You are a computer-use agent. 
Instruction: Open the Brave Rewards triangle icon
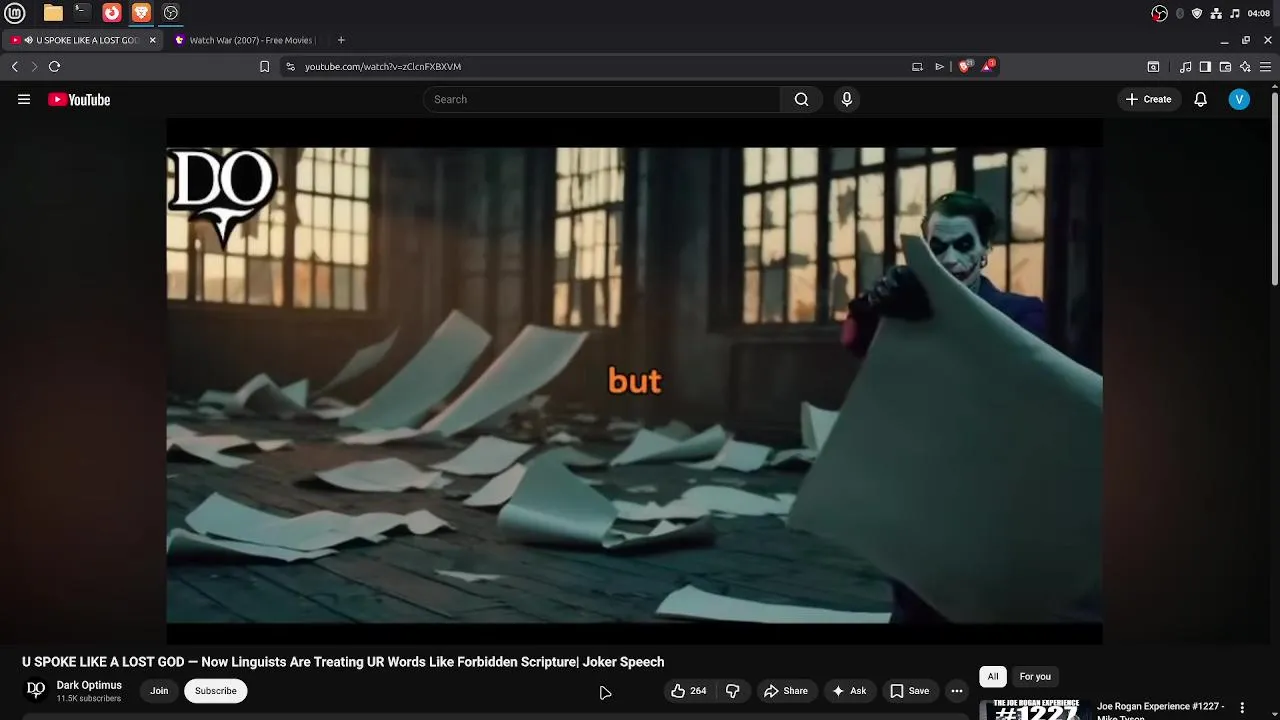point(989,66)
